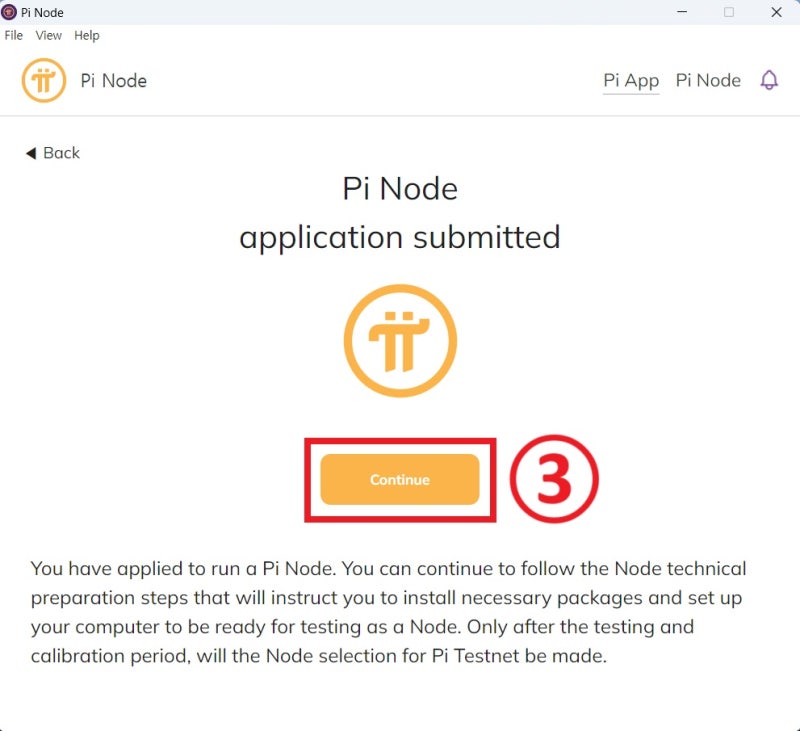
Task: Close the Pi Node application window
Action: click(x=776, y=12)
